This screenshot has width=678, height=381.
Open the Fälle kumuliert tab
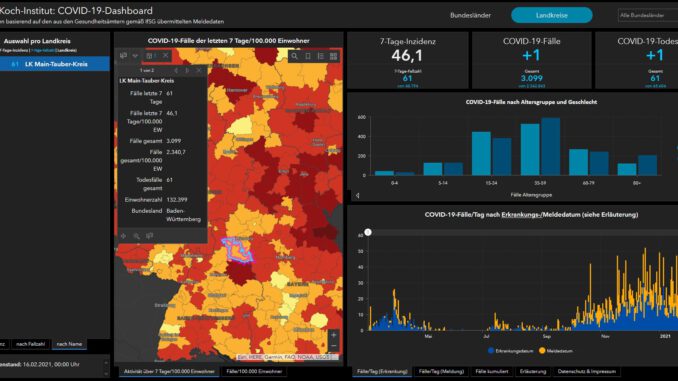coord(492,371)
